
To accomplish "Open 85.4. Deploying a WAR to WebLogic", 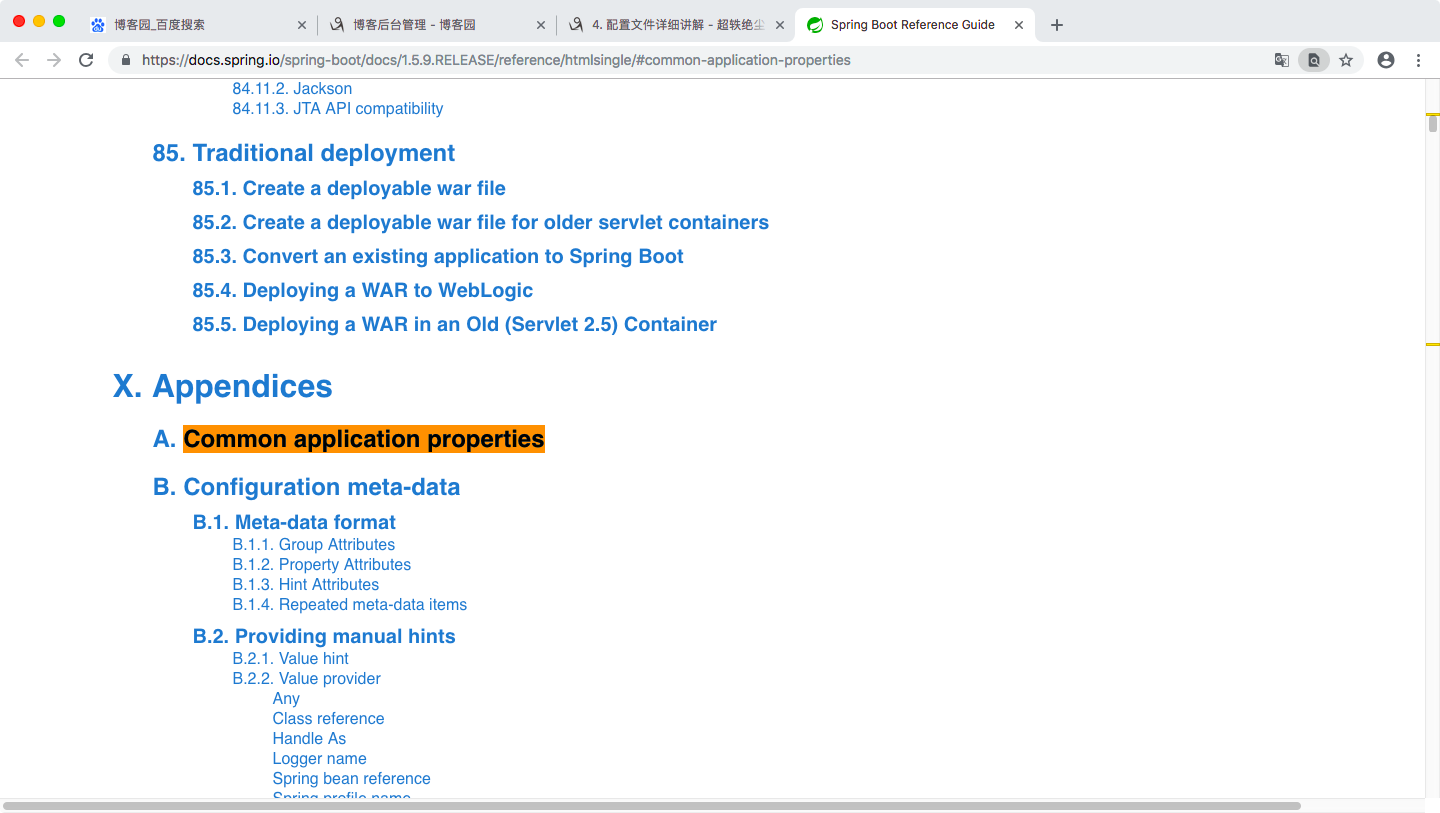I will point(363,290).
